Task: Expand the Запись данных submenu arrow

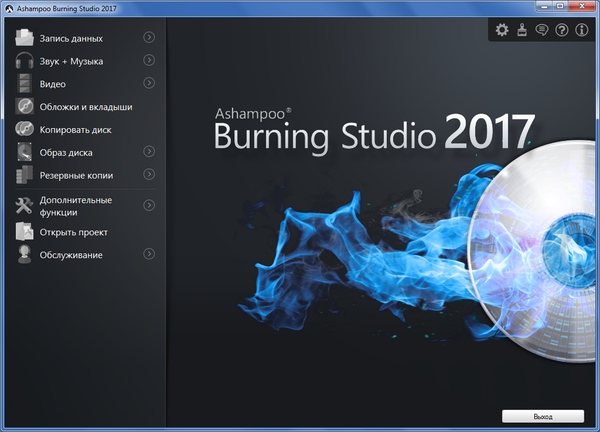Action: click(x=149, y=37)
